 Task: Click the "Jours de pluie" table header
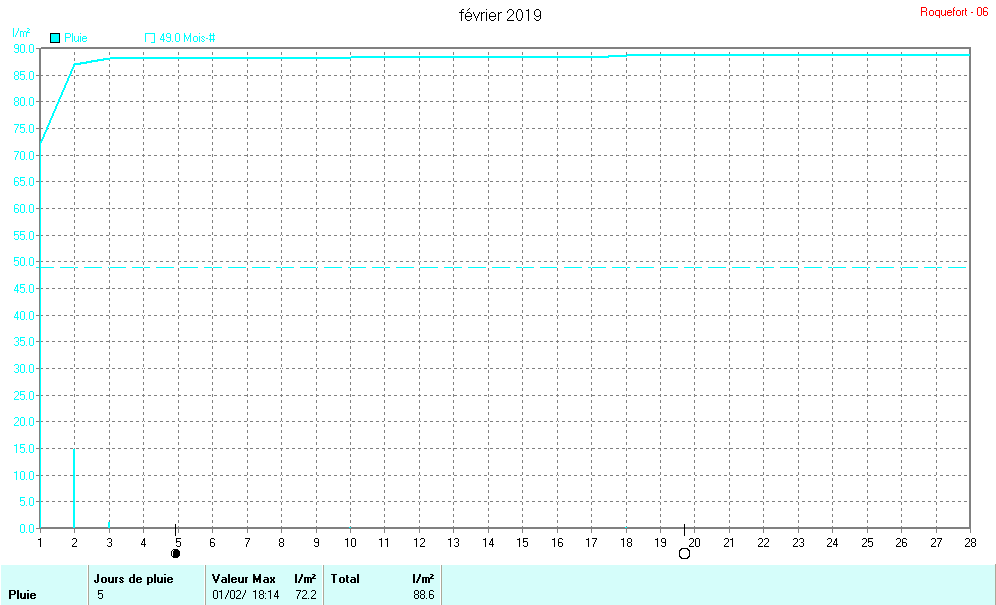coord(133,579)
